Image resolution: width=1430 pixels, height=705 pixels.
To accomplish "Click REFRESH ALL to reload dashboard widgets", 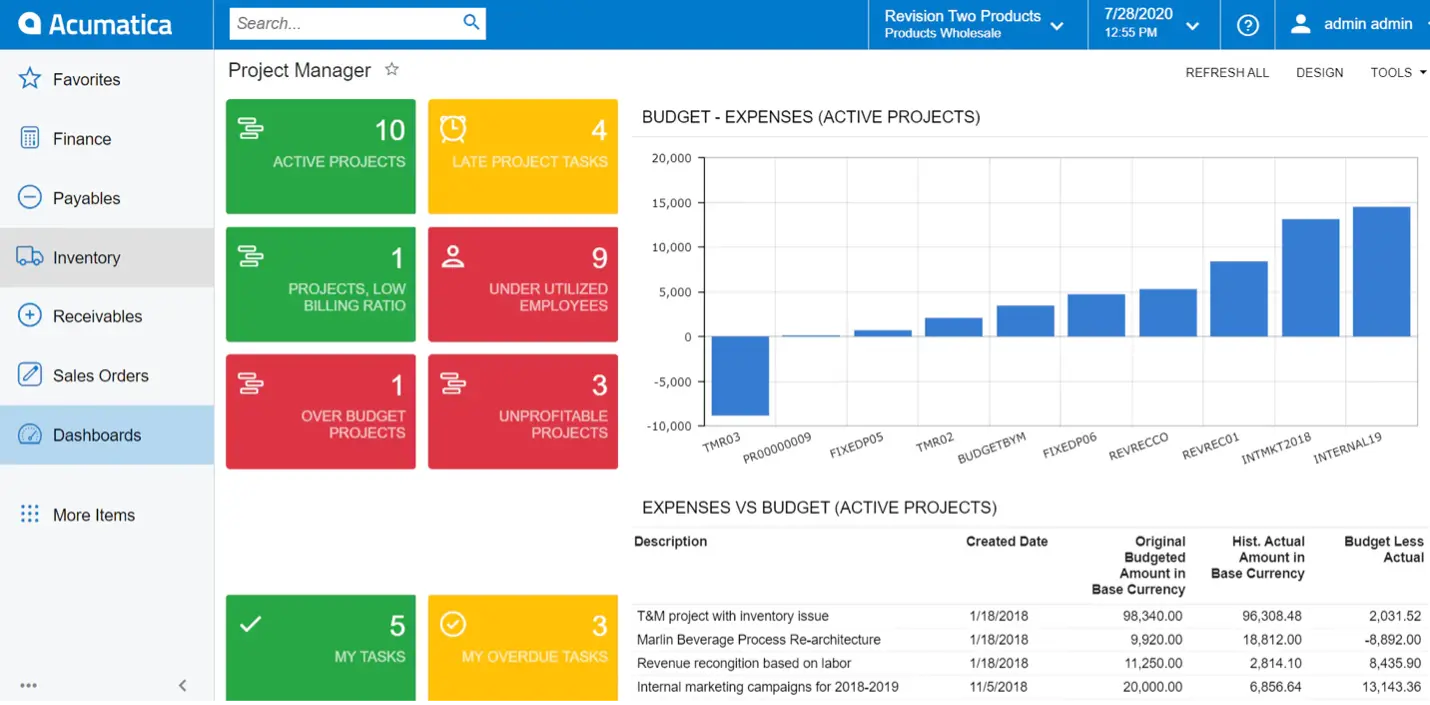I will point(1227,72).
